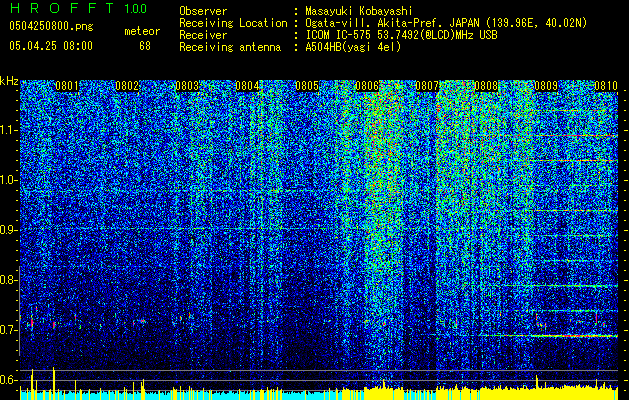629x400 pixels.
Task: Select the file name 0504250800.png
Action: [x=51, y=26]
